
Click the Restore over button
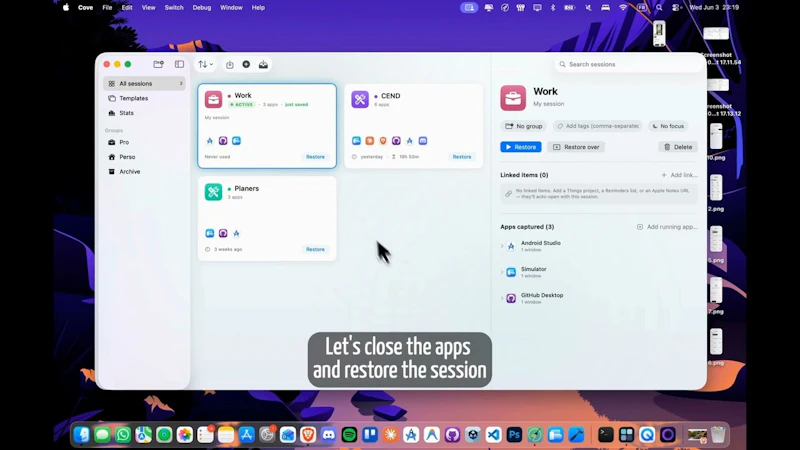576,147
